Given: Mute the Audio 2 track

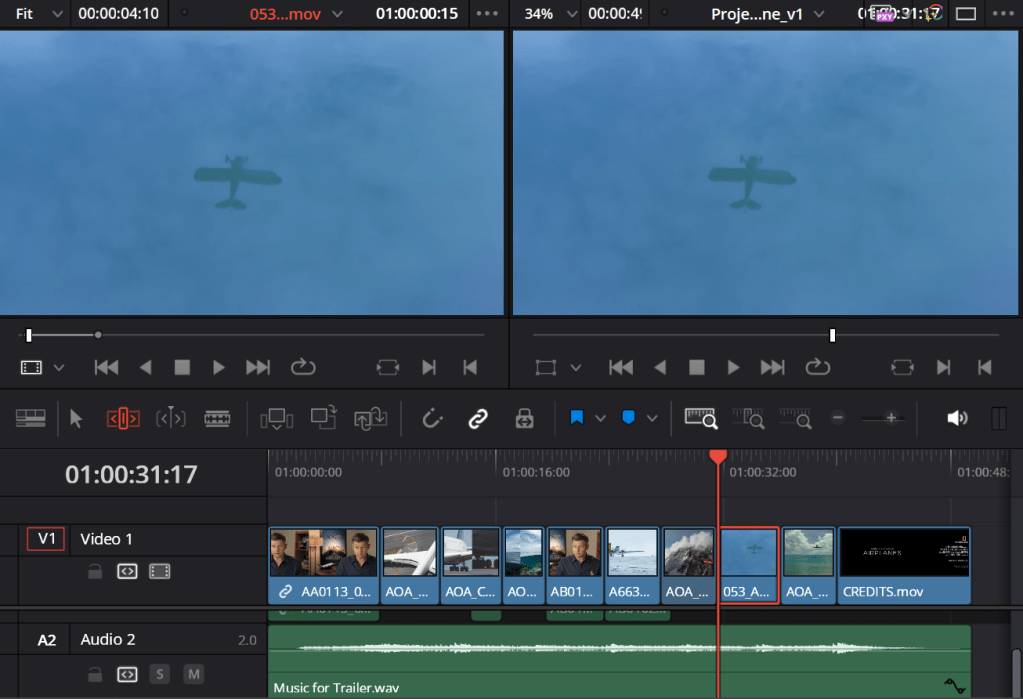Looking at the screenshot, I should [x=193, y=675].
